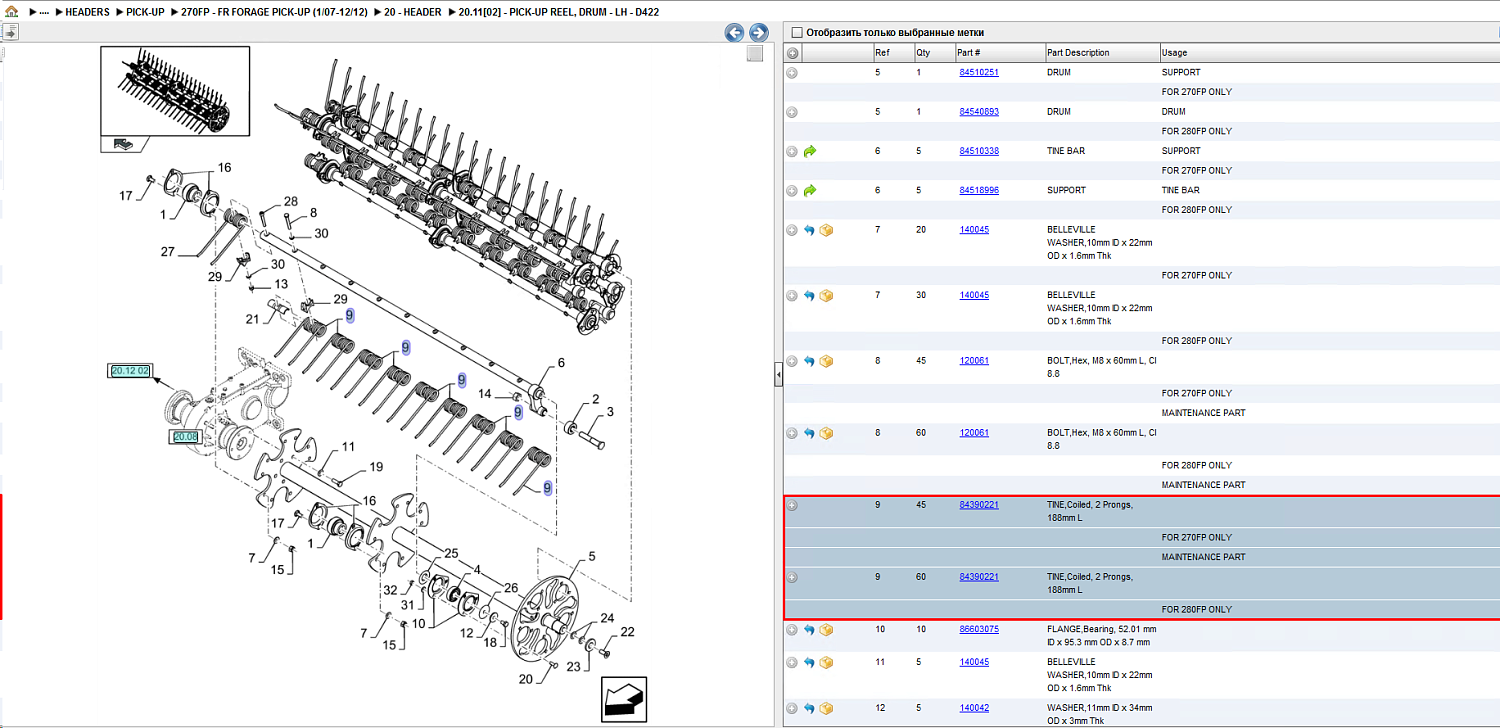Click the green arrow in the 84510338 row

(810, 151)
